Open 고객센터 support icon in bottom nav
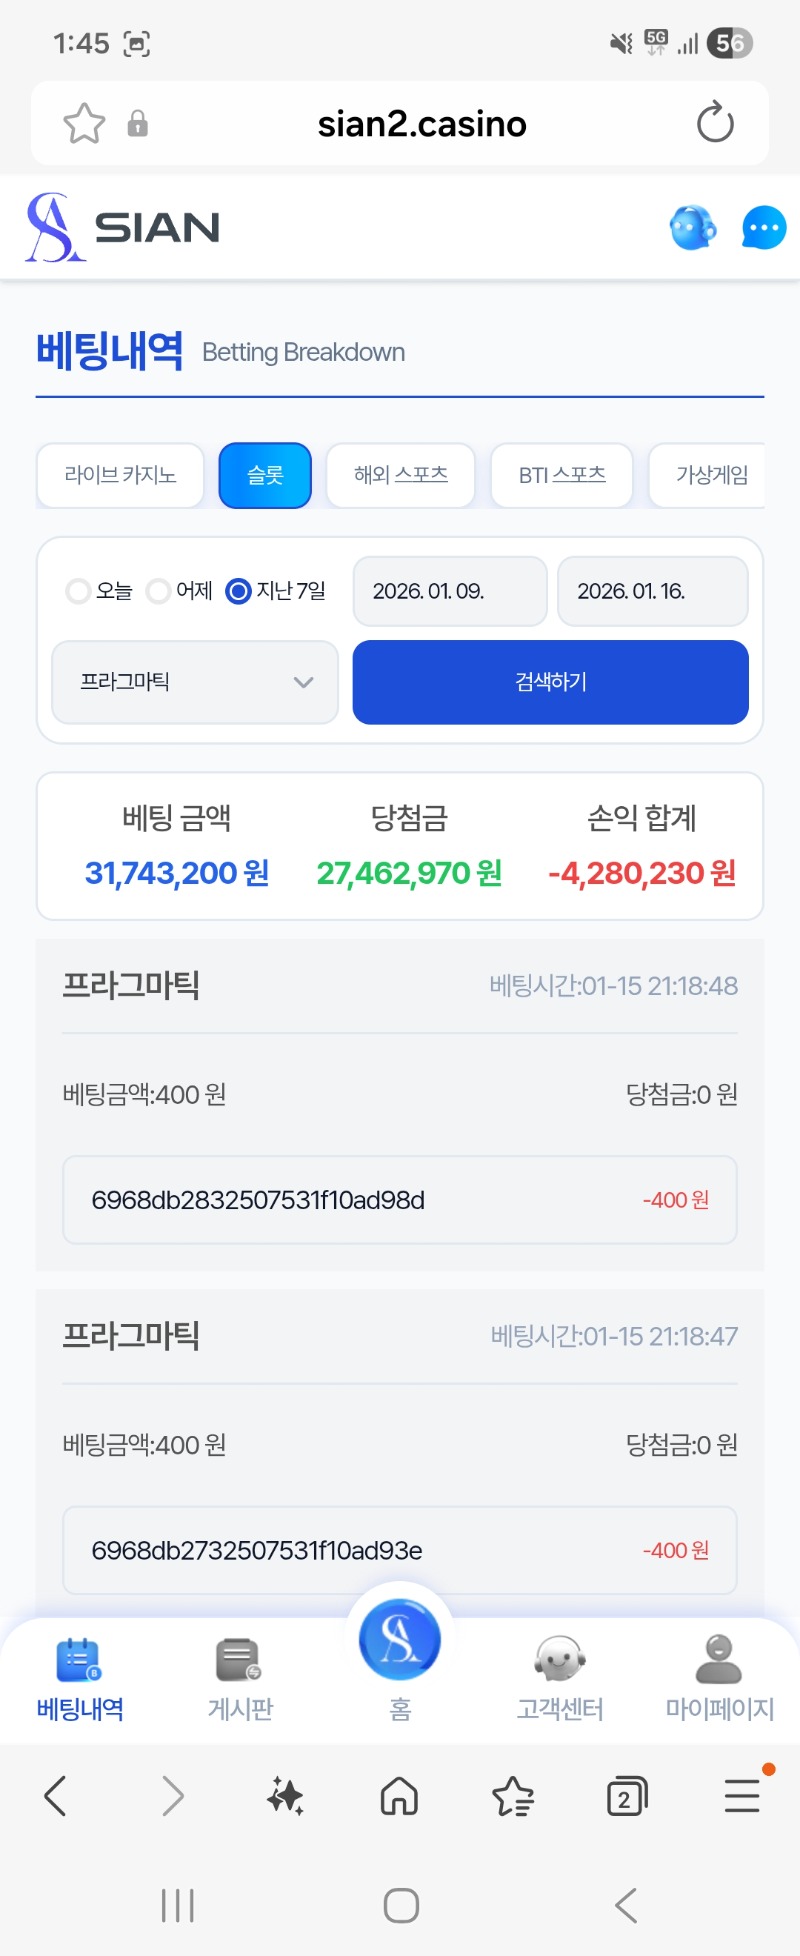The height and width of the screenshot is (1956, 800). 559,1662
